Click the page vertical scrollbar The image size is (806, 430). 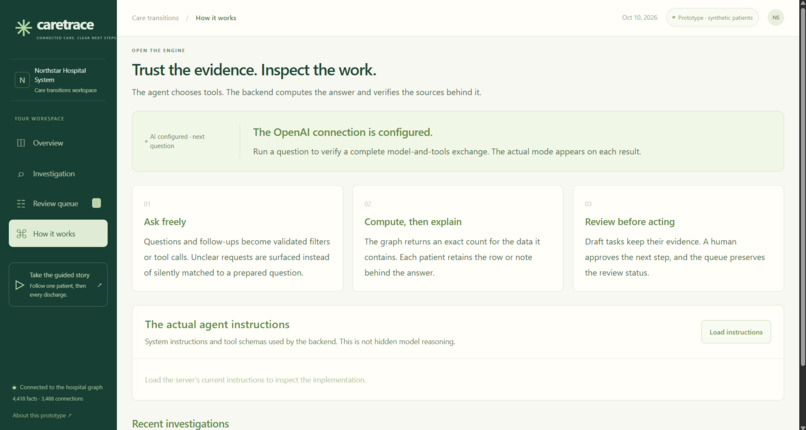(x=802, y=185)
